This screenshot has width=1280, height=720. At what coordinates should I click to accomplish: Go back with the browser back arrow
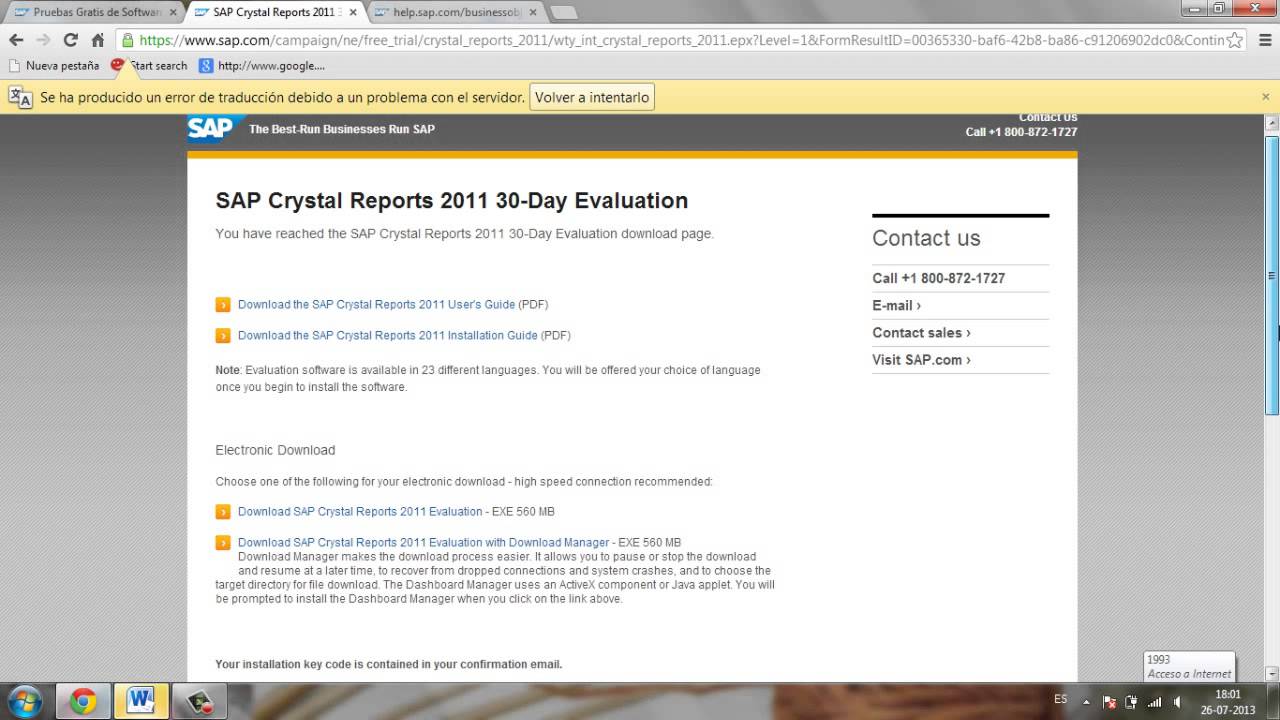tap(16, 40)
